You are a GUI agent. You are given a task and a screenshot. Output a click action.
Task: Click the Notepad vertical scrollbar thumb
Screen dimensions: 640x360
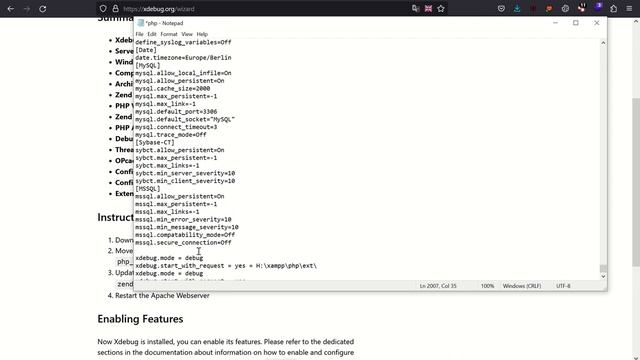tap(603, 268)
